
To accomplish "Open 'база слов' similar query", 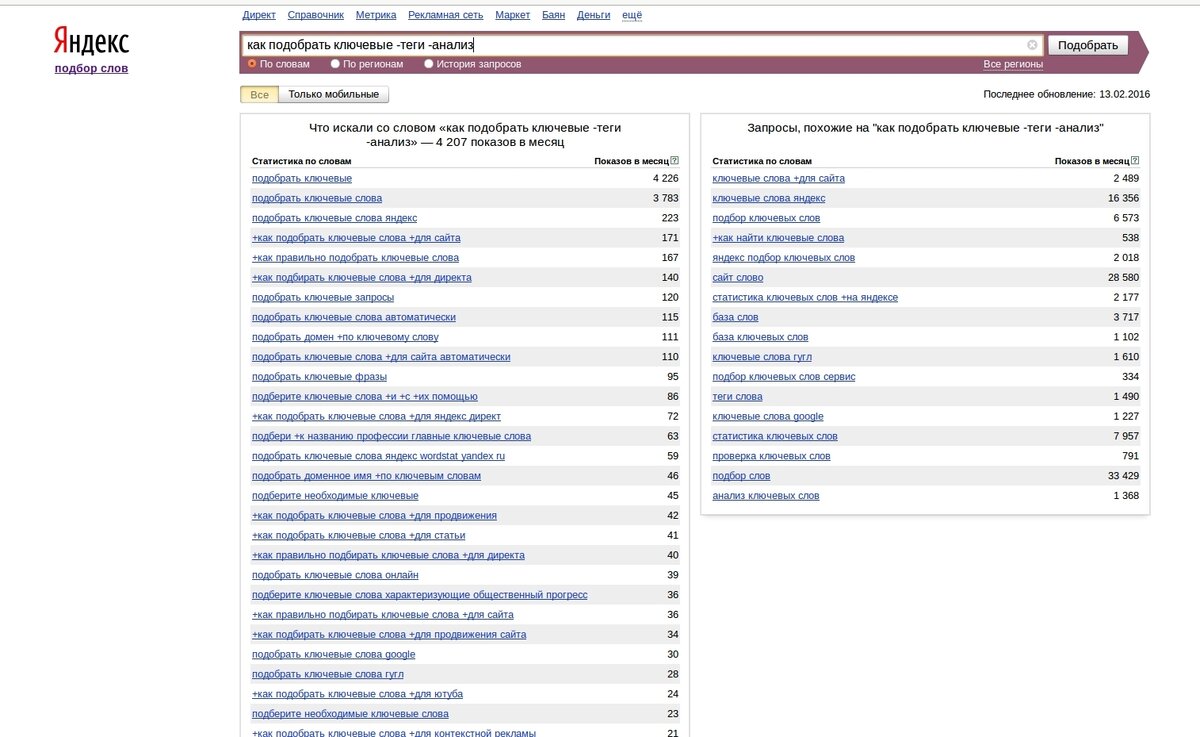I will 735,317.
